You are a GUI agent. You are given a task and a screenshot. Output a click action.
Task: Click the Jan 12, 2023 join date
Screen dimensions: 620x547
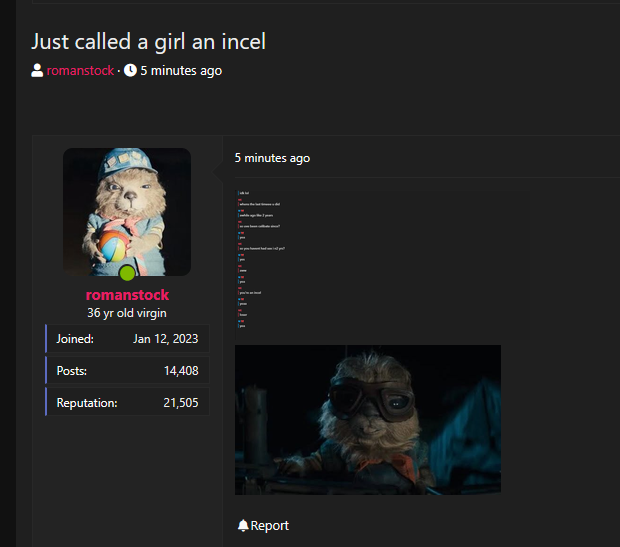tap(165, 339)
